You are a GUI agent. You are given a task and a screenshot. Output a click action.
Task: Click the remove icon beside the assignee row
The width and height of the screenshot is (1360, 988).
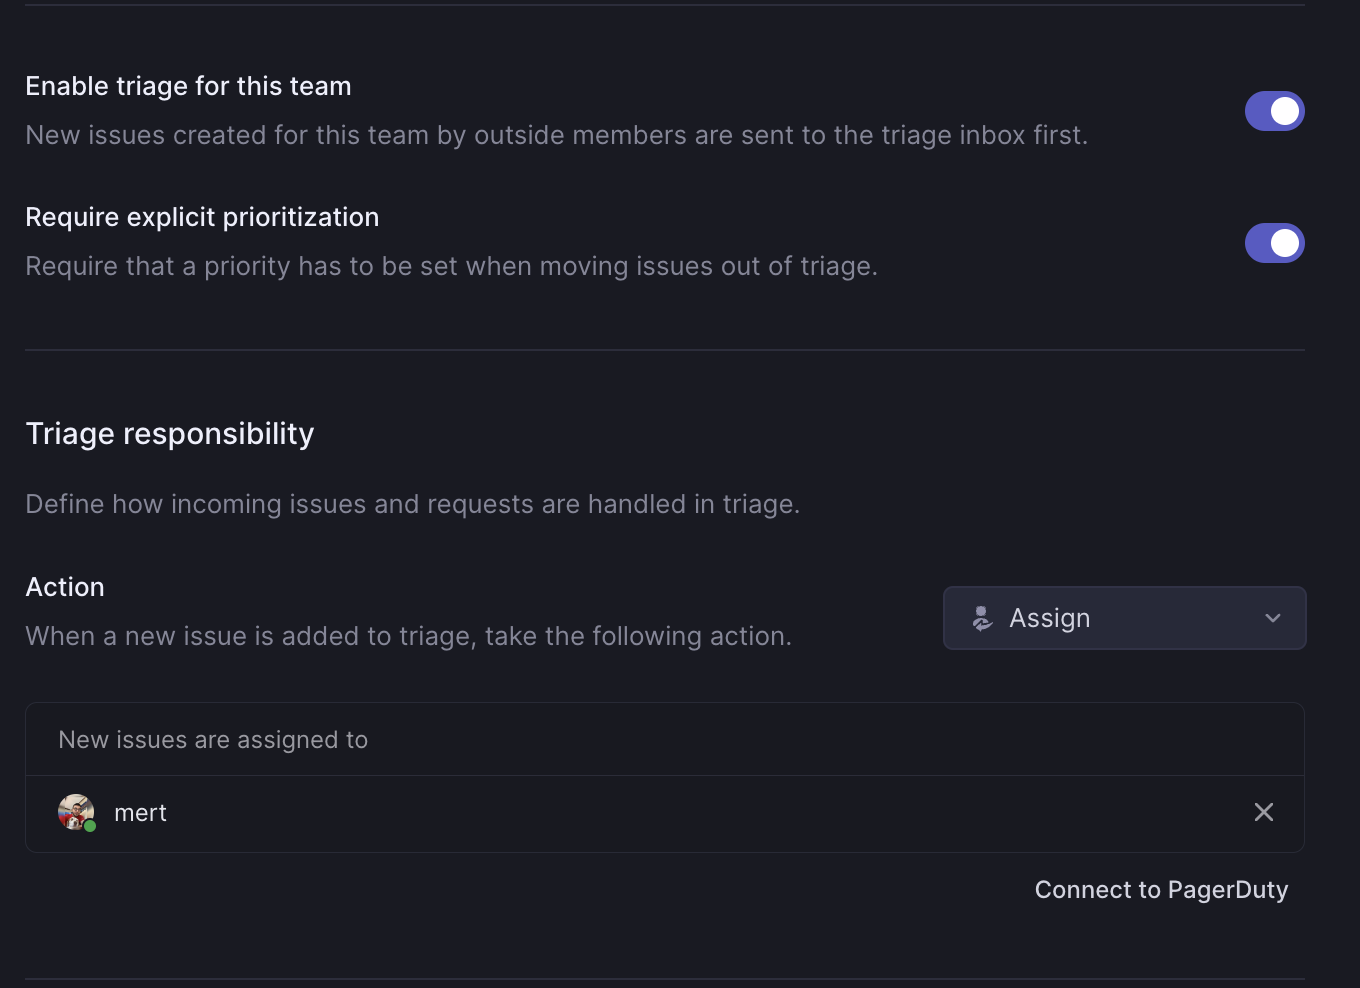tap(1263, 812)
